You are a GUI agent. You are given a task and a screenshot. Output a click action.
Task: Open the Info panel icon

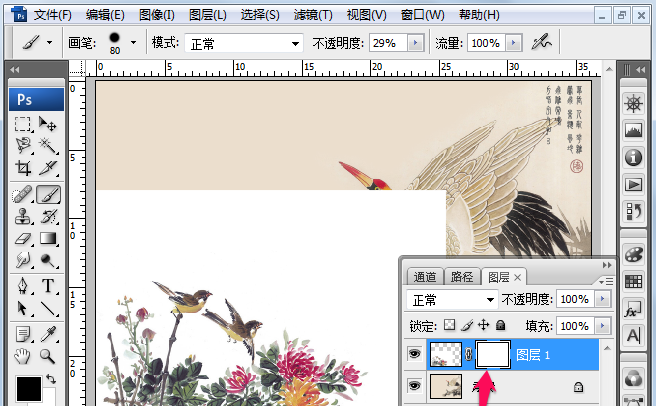coord(633,157)
